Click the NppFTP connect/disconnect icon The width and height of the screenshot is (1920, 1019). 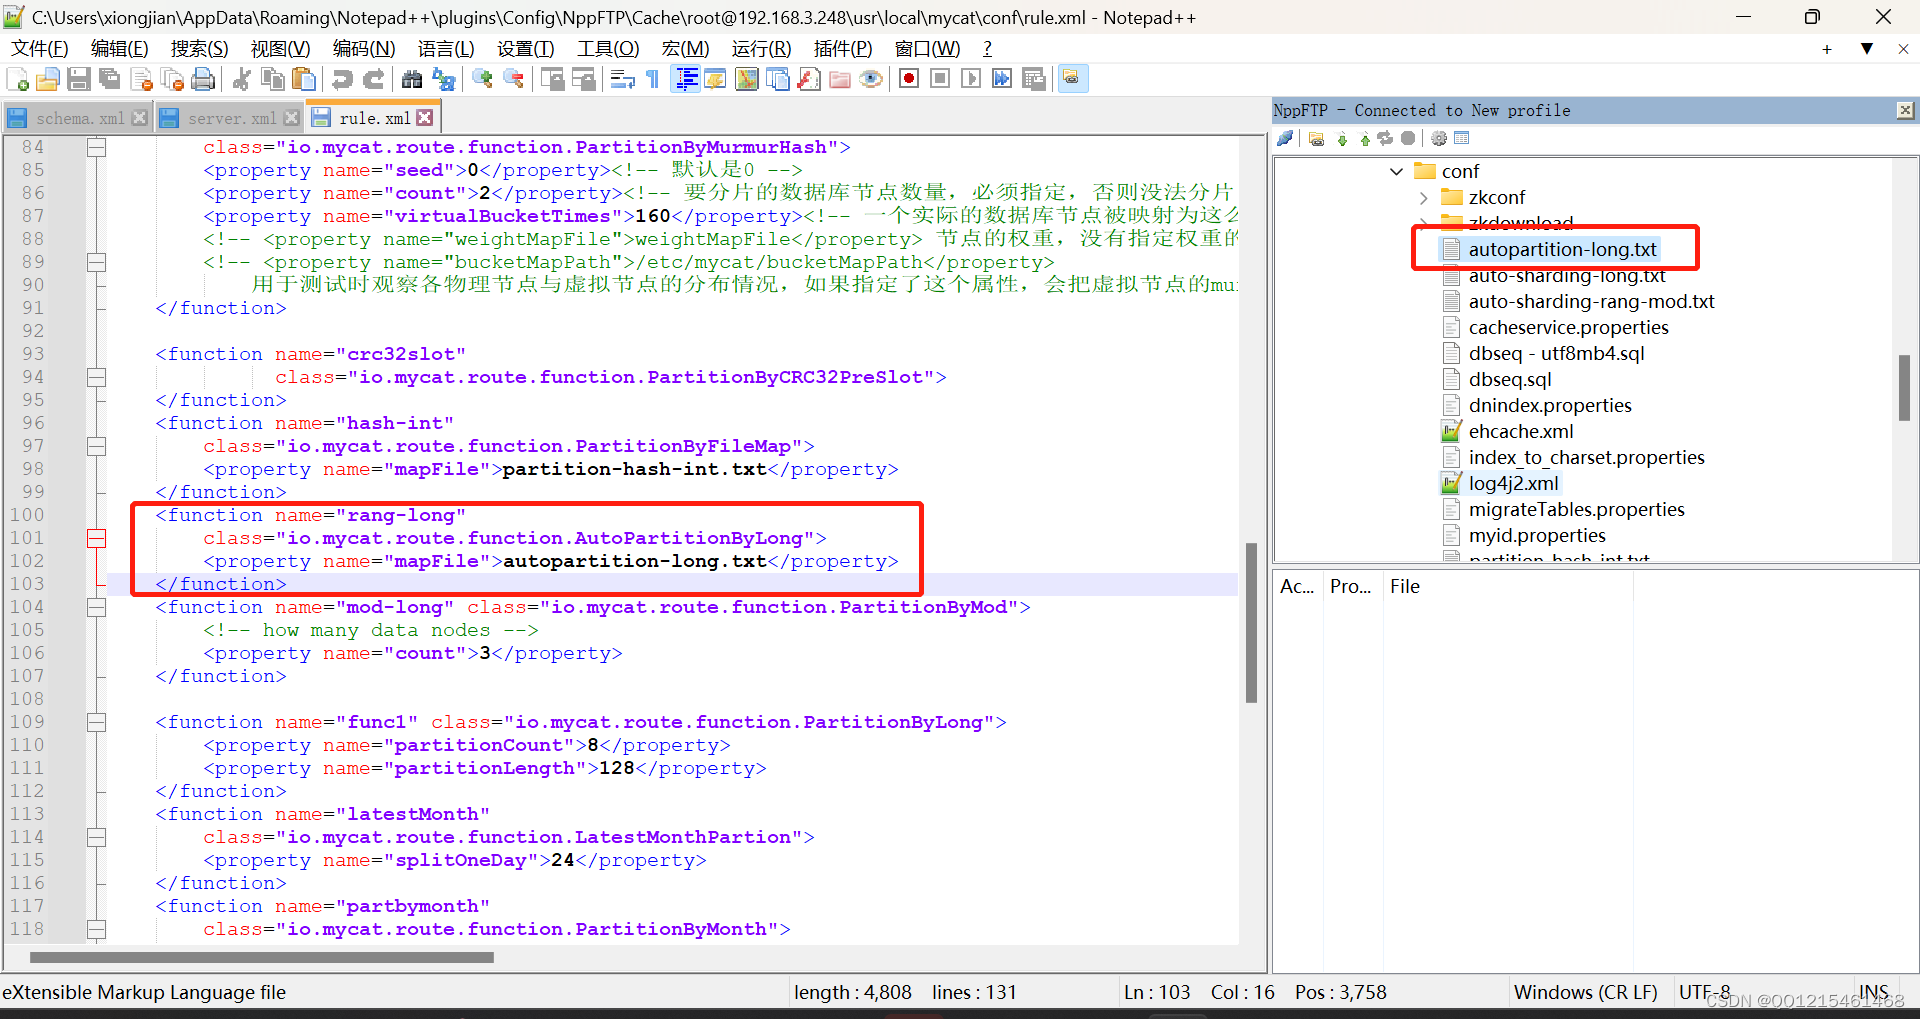[x=1286, y=139]
